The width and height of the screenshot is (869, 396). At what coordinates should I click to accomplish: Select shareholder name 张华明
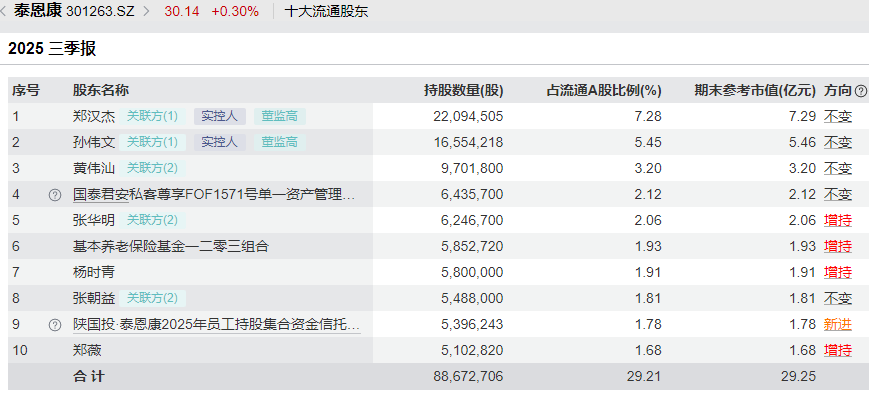click(x=94, y=220)
